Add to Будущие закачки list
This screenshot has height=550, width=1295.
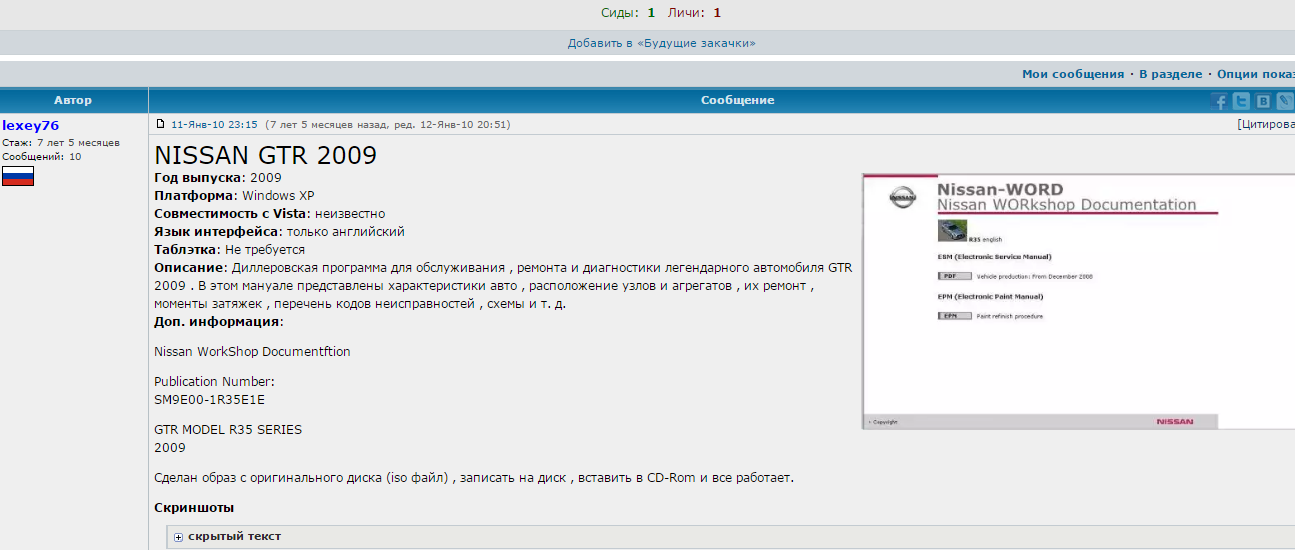coord(662,43)
